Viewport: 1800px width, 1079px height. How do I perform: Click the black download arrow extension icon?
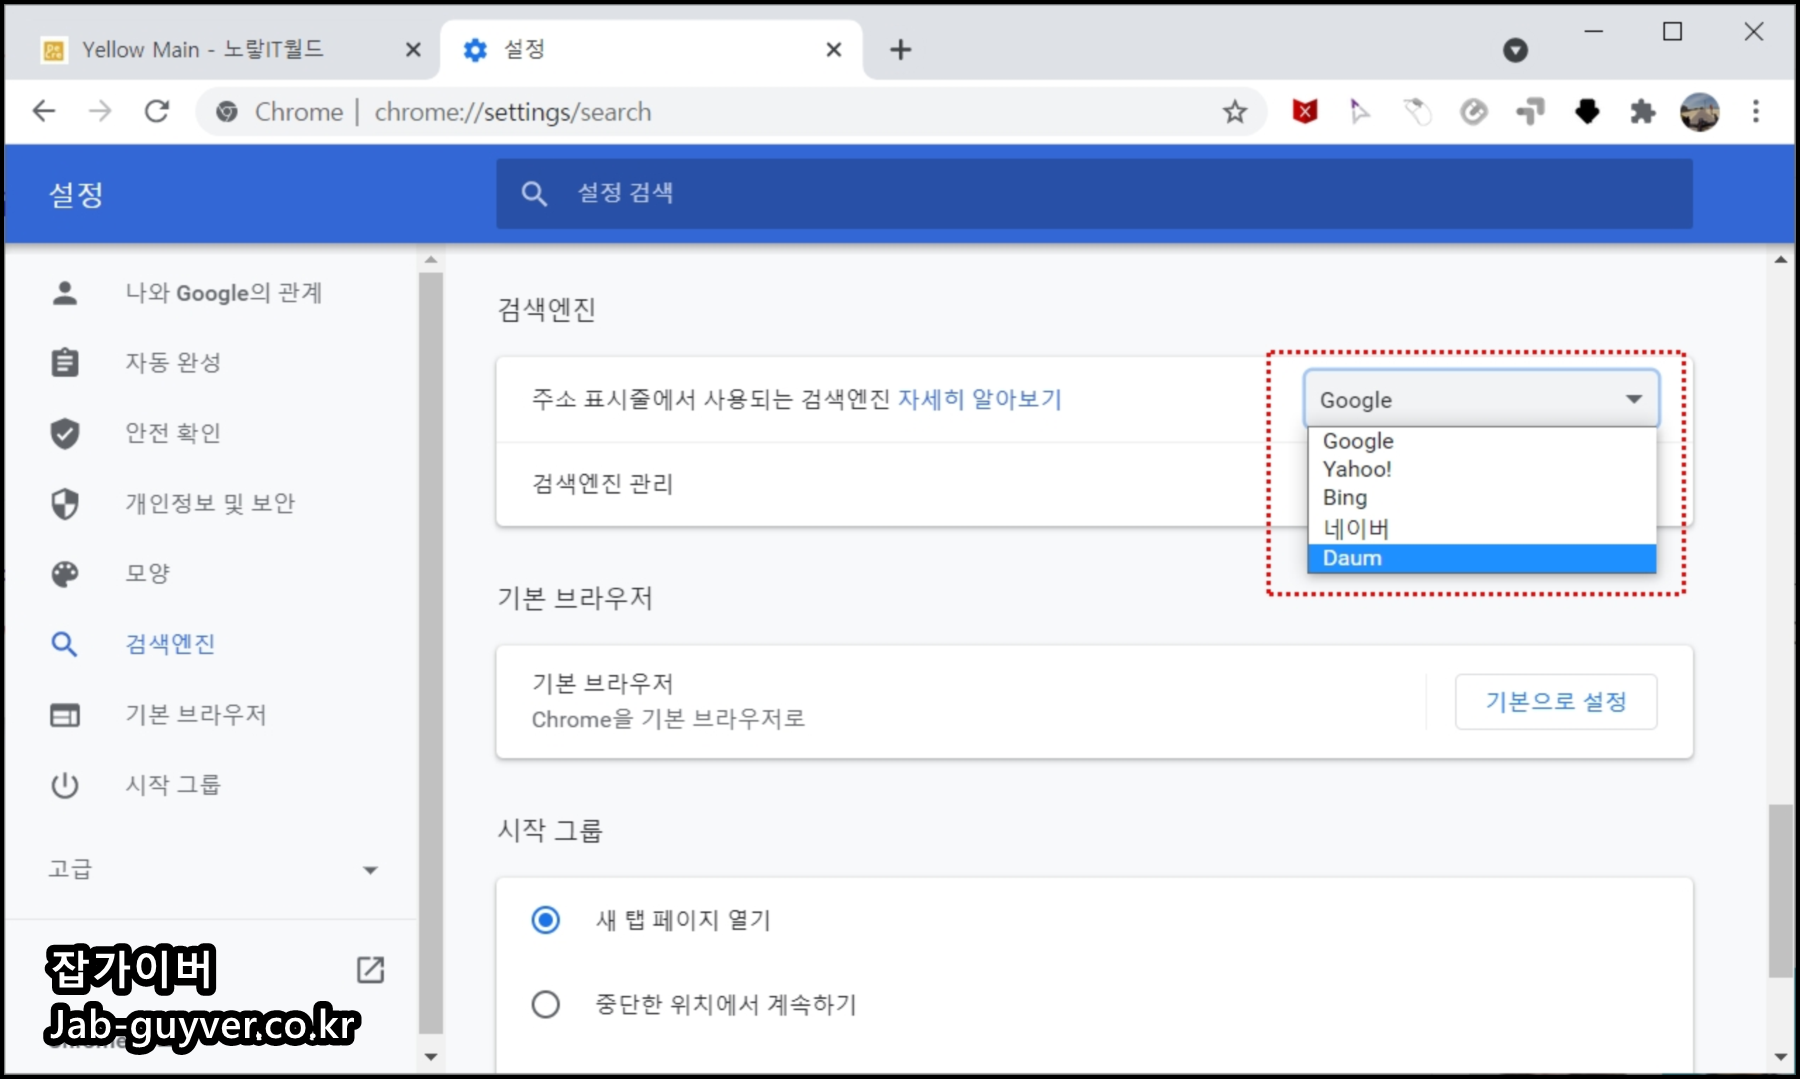pos(1587,111)
